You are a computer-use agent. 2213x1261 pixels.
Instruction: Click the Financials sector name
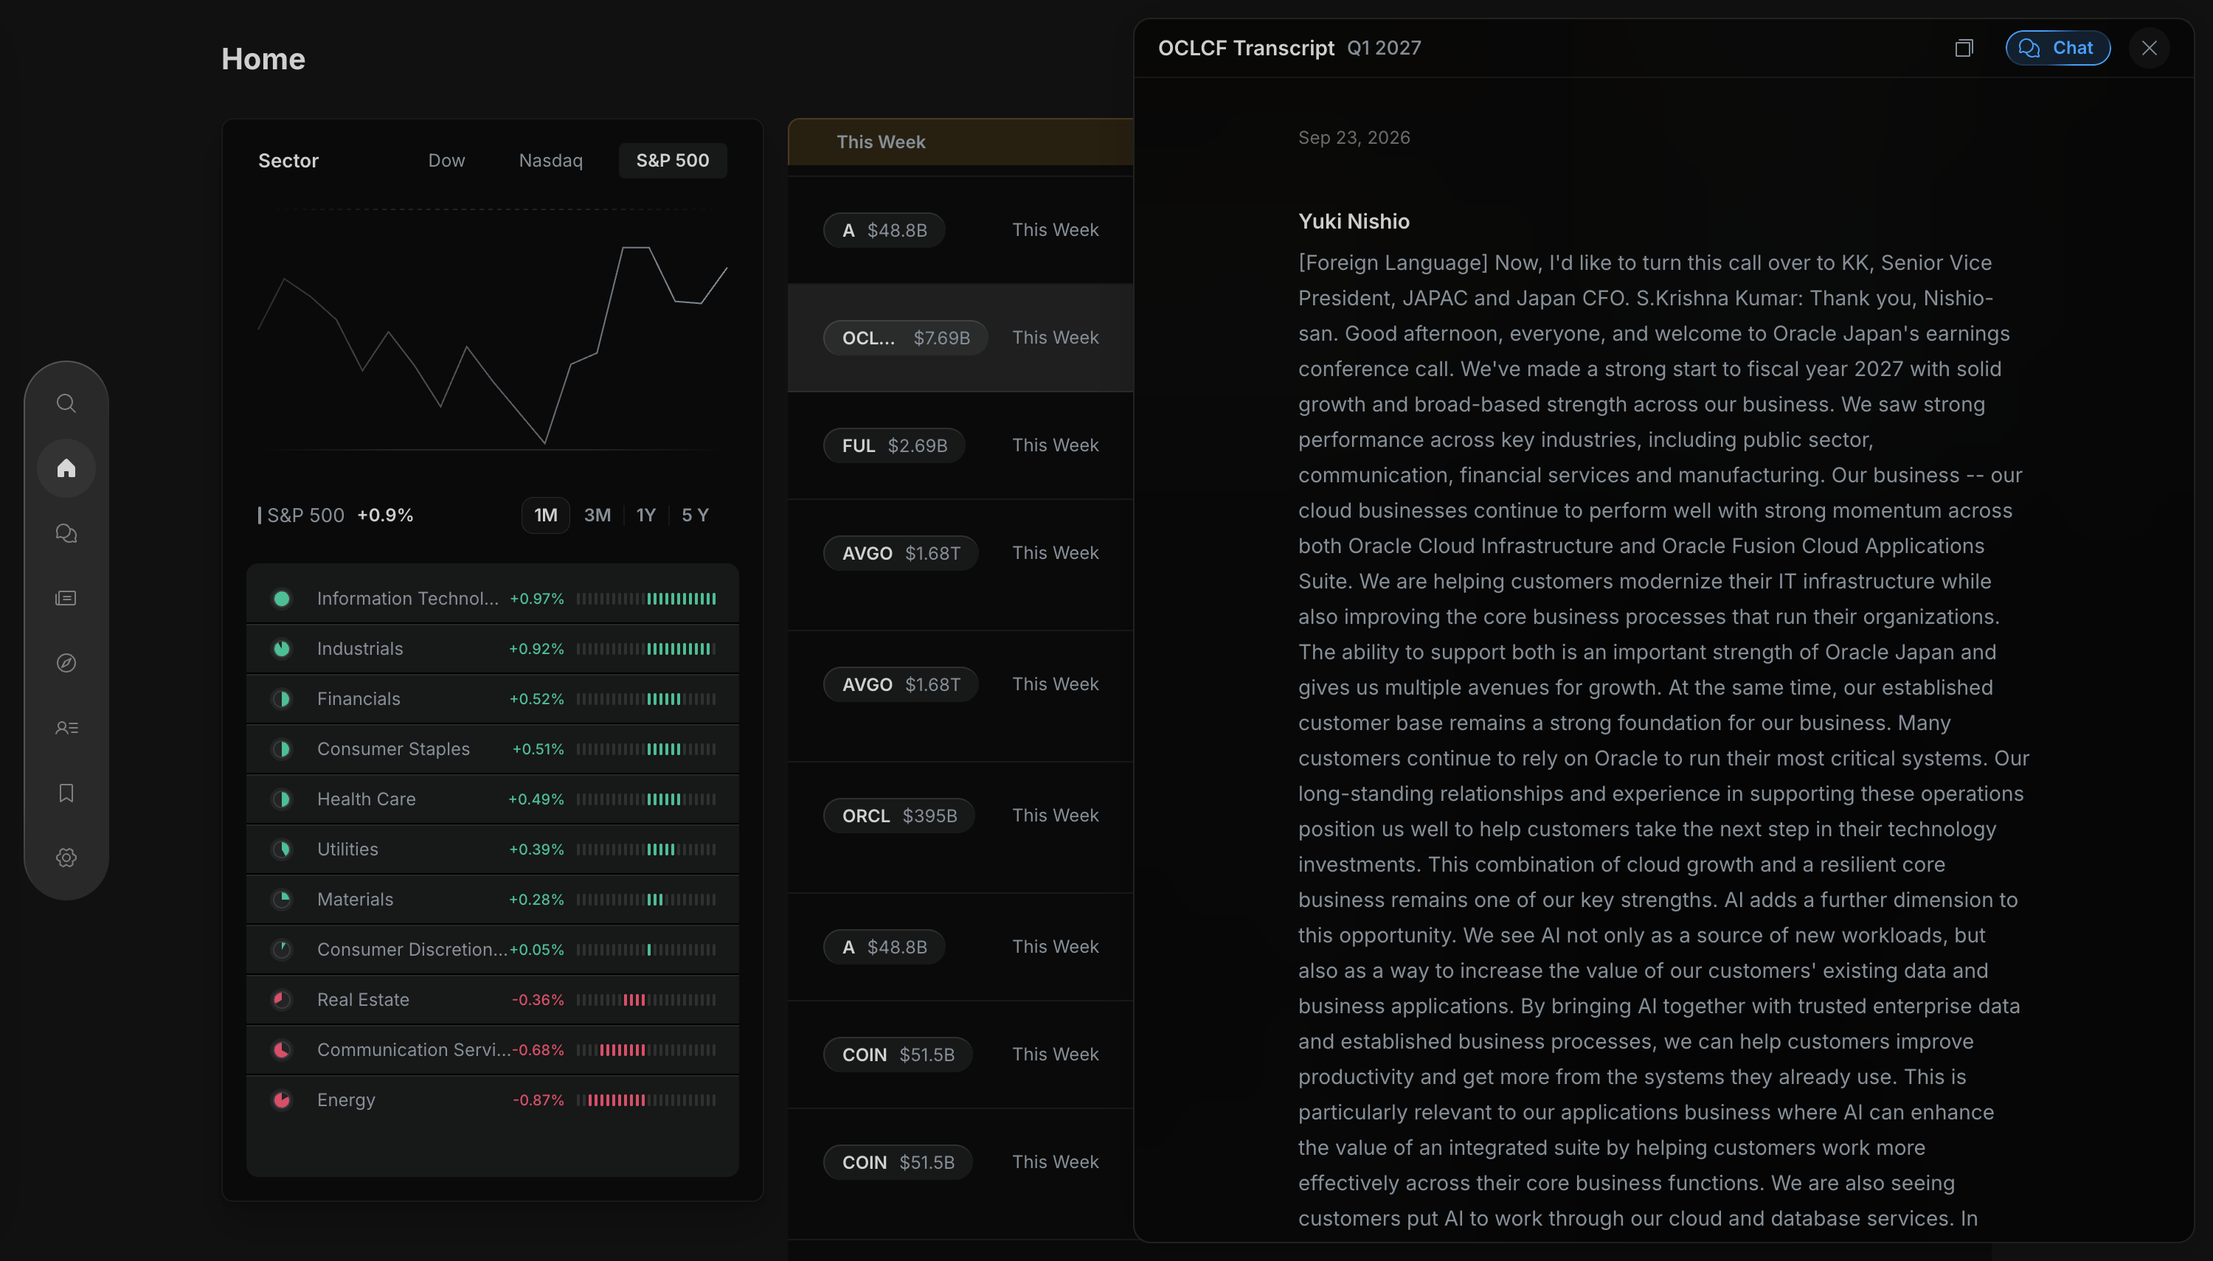[359, 699]
